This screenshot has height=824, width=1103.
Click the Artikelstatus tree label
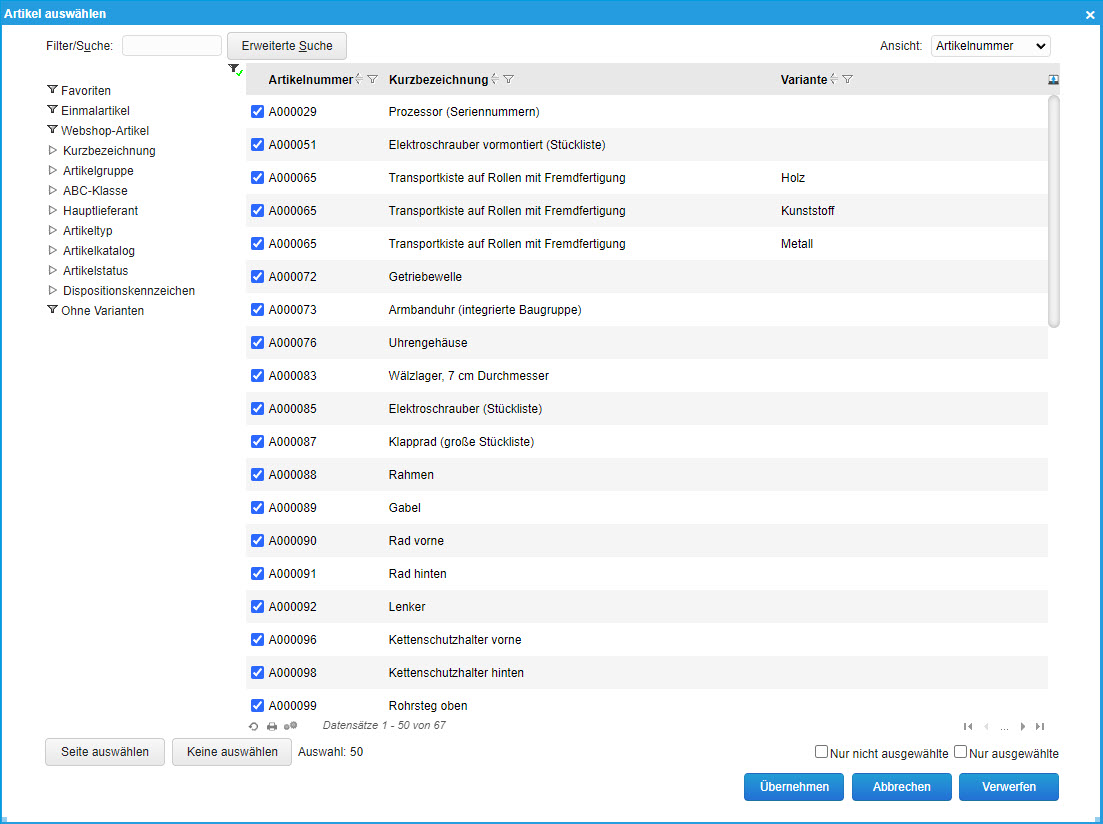tap(96, 271)
